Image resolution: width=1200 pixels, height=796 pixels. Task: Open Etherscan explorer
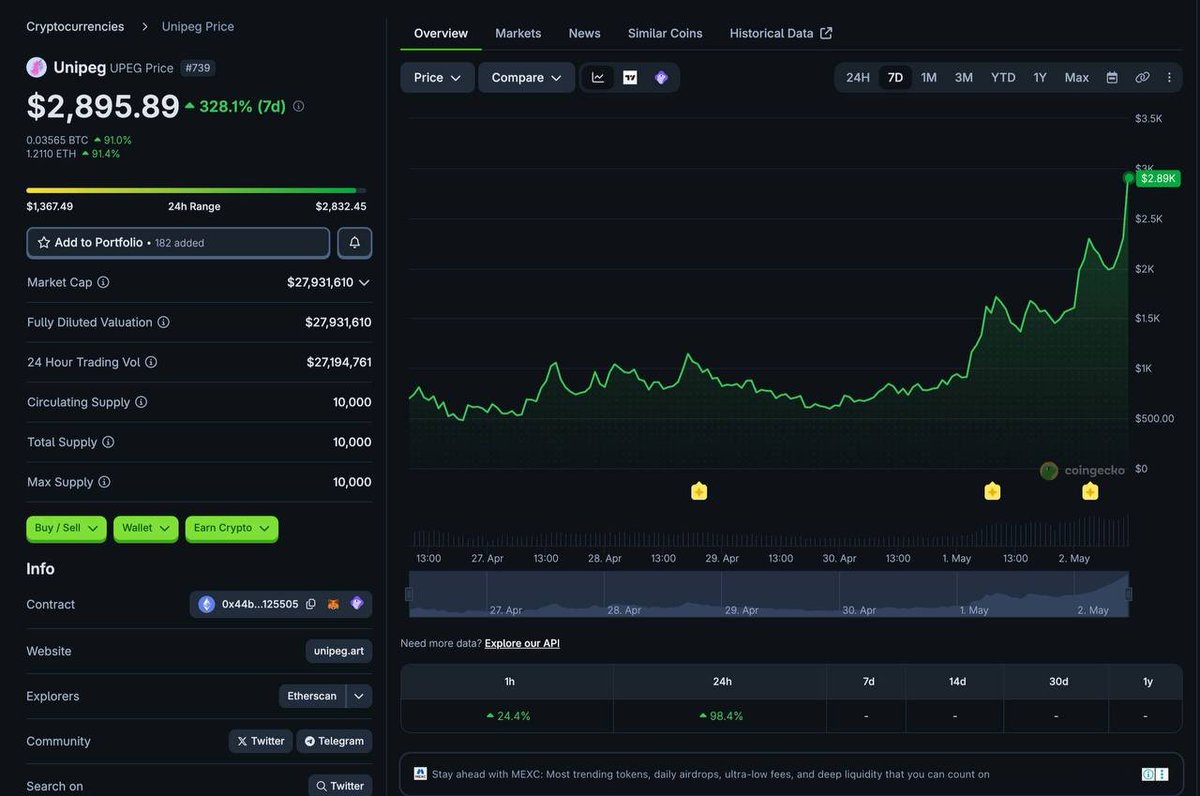click(312, 696)
